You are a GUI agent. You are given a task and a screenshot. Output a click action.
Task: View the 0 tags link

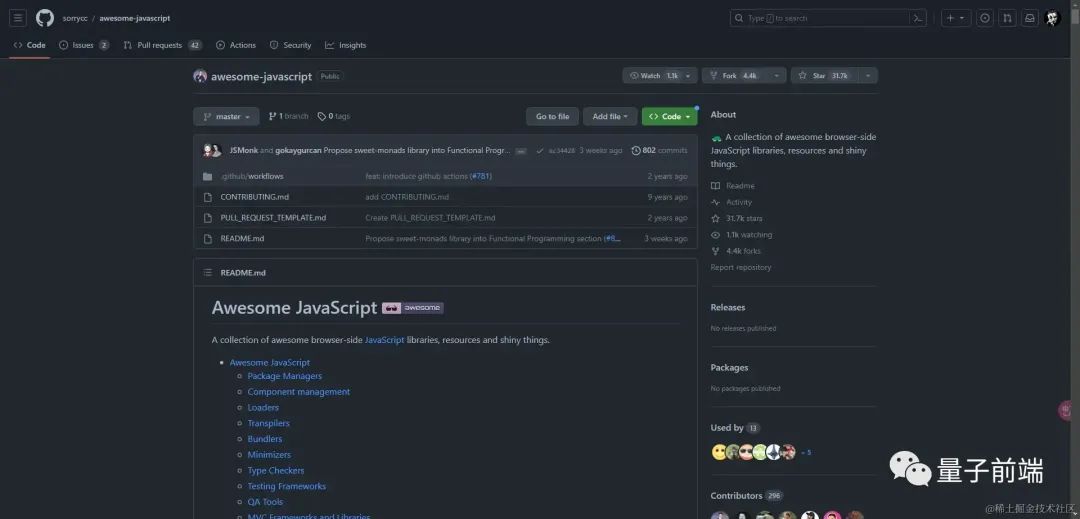(x=333, y=116)
